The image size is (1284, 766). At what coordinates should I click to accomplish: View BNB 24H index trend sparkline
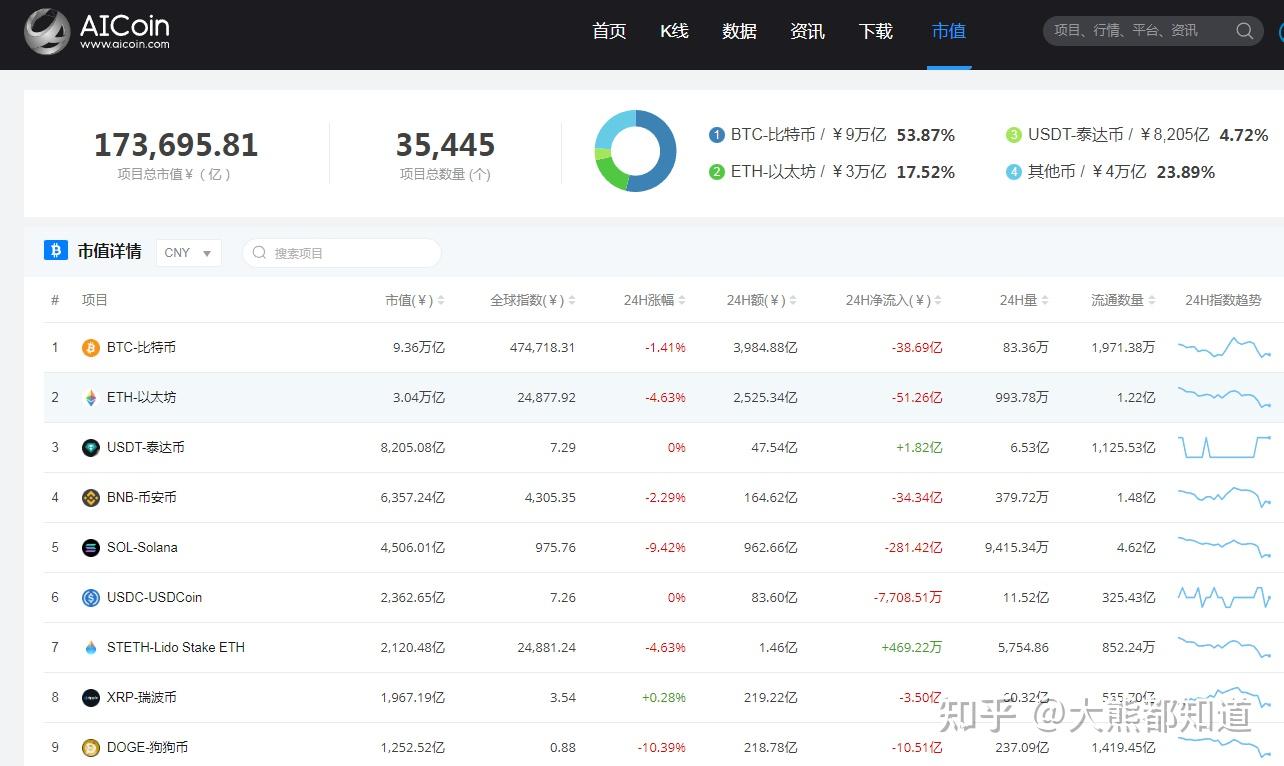pyautogui.click(x=1224, y=498)
